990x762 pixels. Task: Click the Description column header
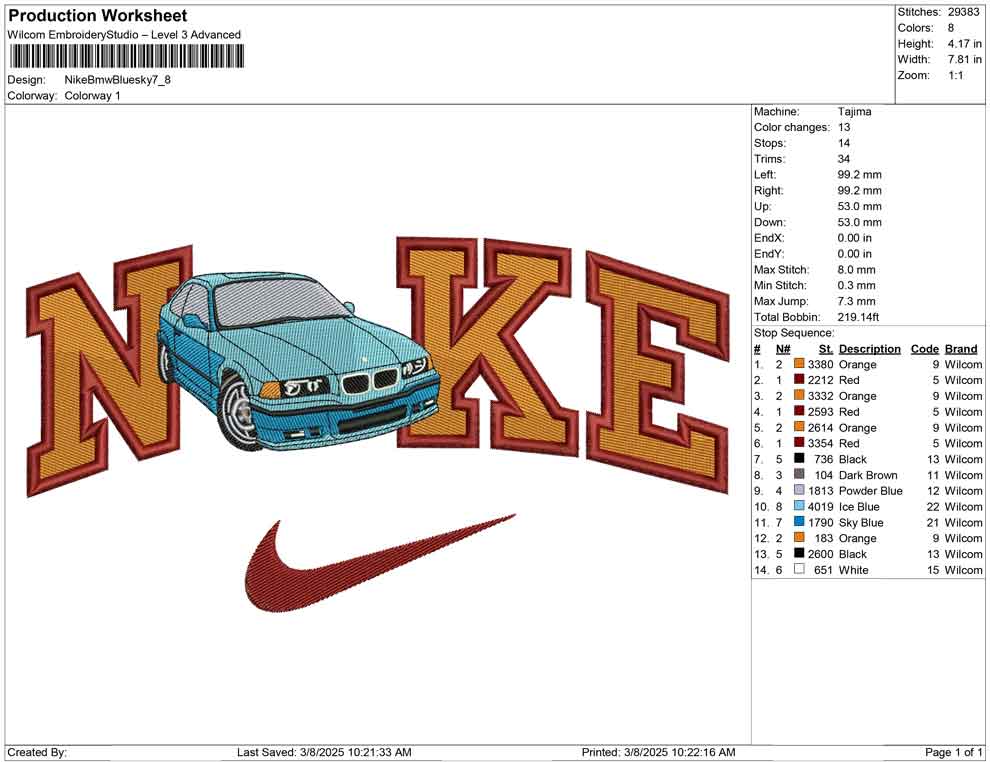point(869,348)
